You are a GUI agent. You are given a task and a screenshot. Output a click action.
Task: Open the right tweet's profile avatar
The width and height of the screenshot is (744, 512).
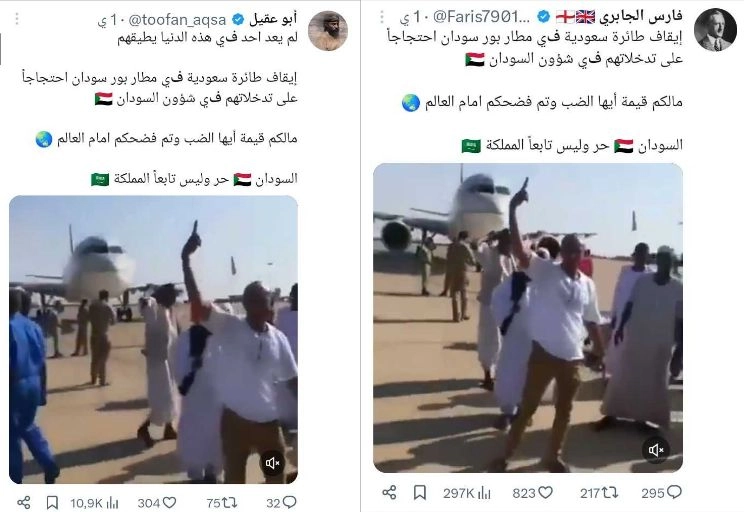[x=715, y=29]
